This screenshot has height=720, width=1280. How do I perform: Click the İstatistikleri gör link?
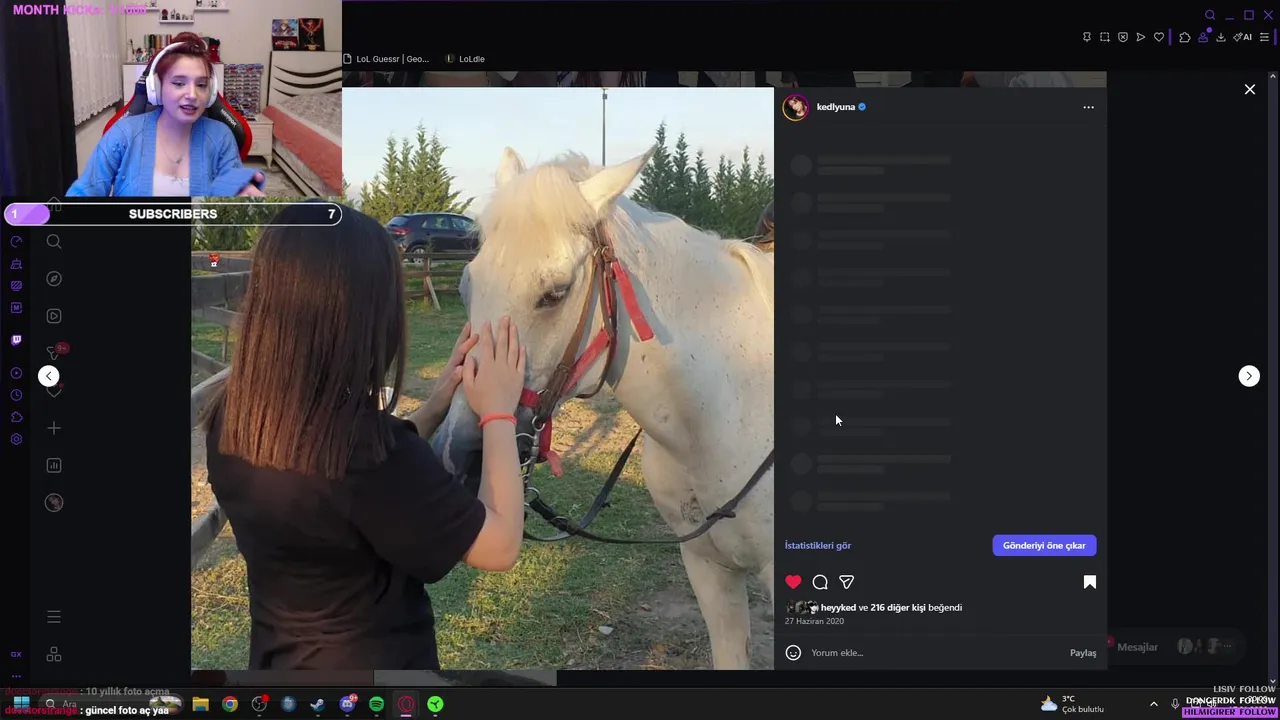[818, 545]
